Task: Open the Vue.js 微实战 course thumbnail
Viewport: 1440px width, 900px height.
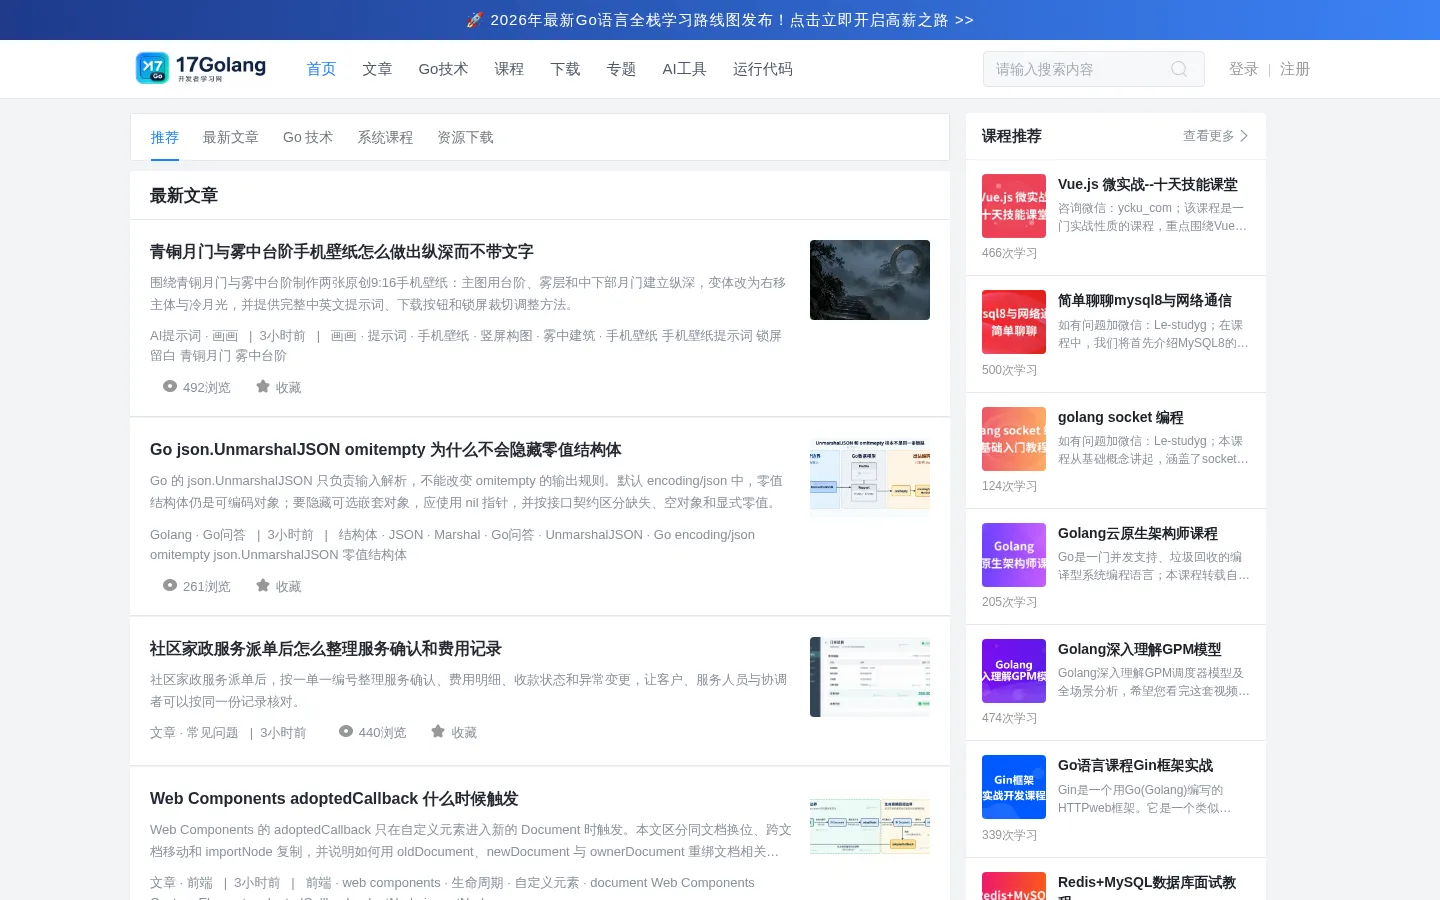Action: 1014,206
